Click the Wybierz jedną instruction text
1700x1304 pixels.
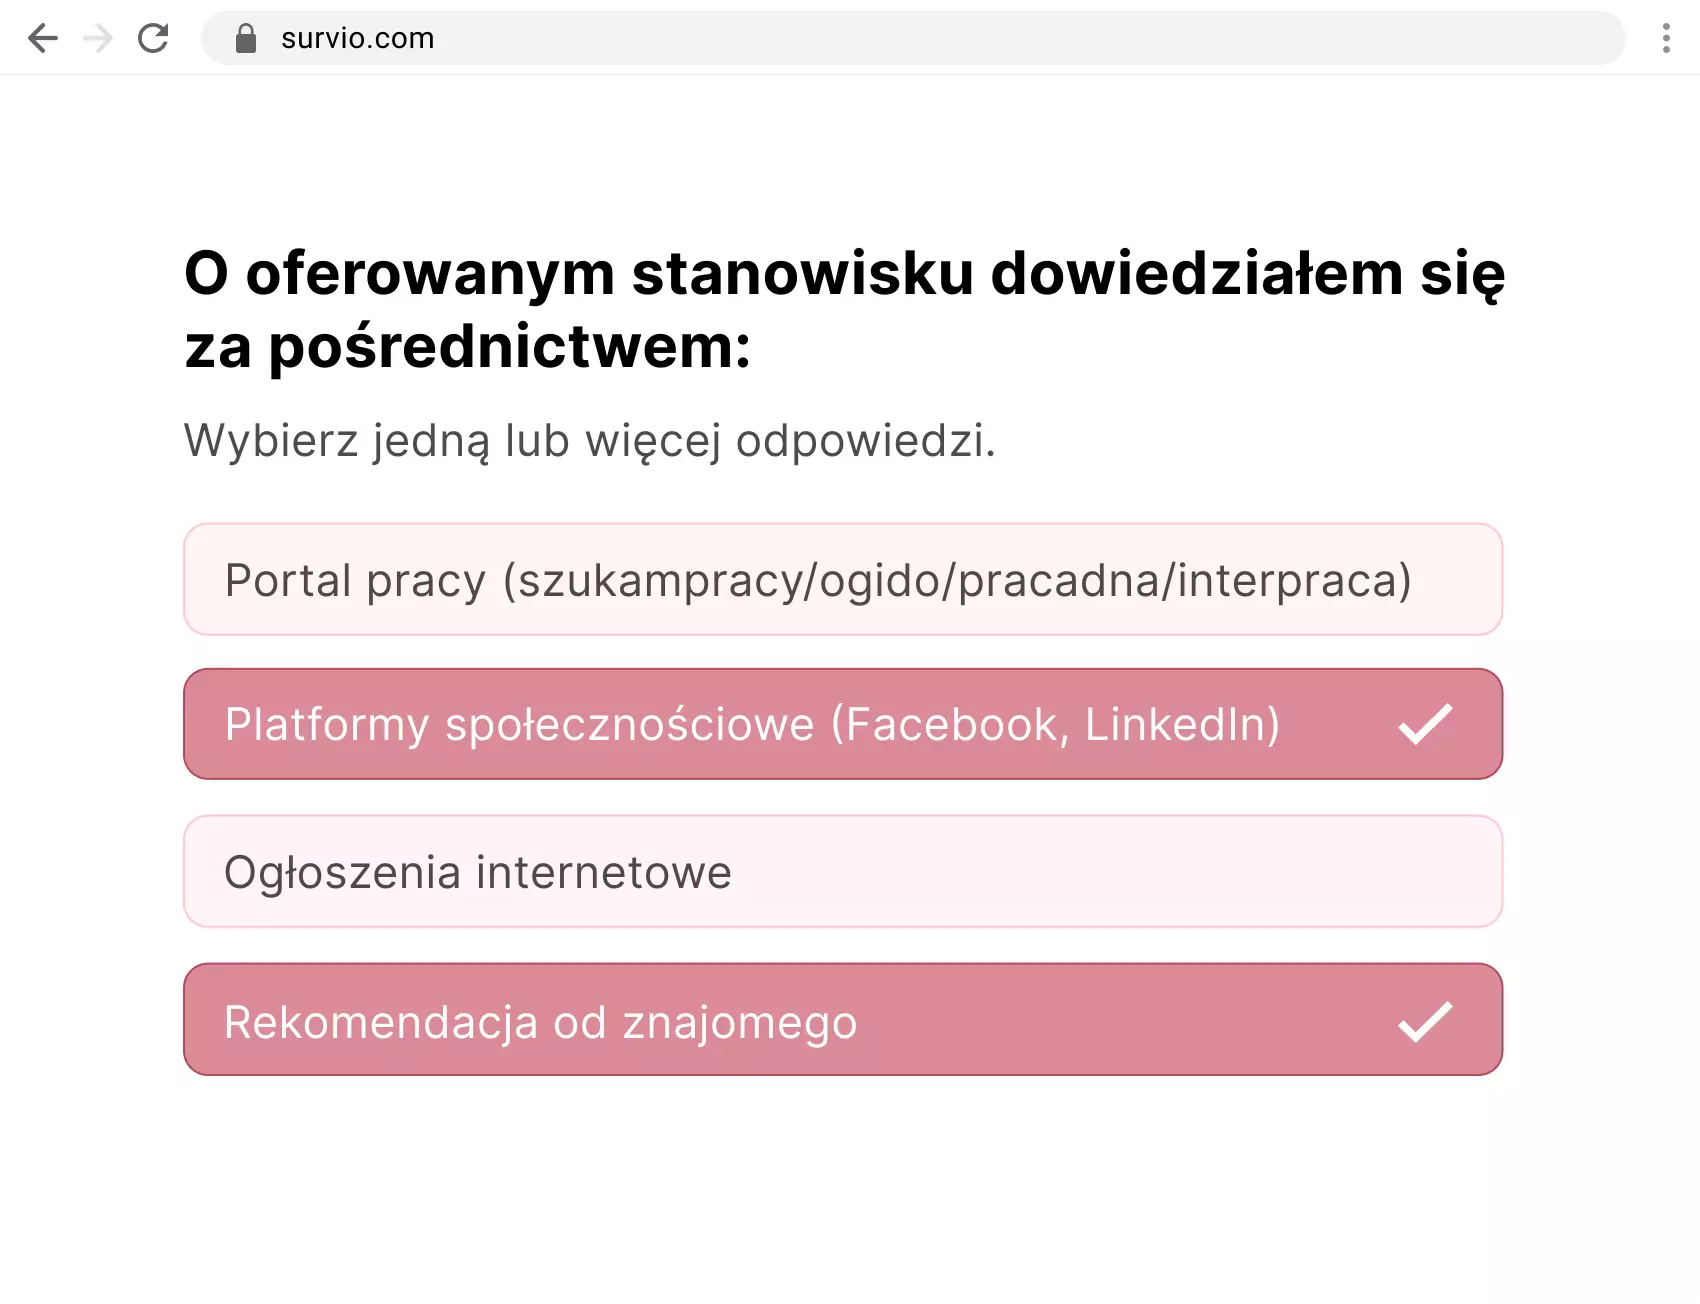click(x=590, y=440)
